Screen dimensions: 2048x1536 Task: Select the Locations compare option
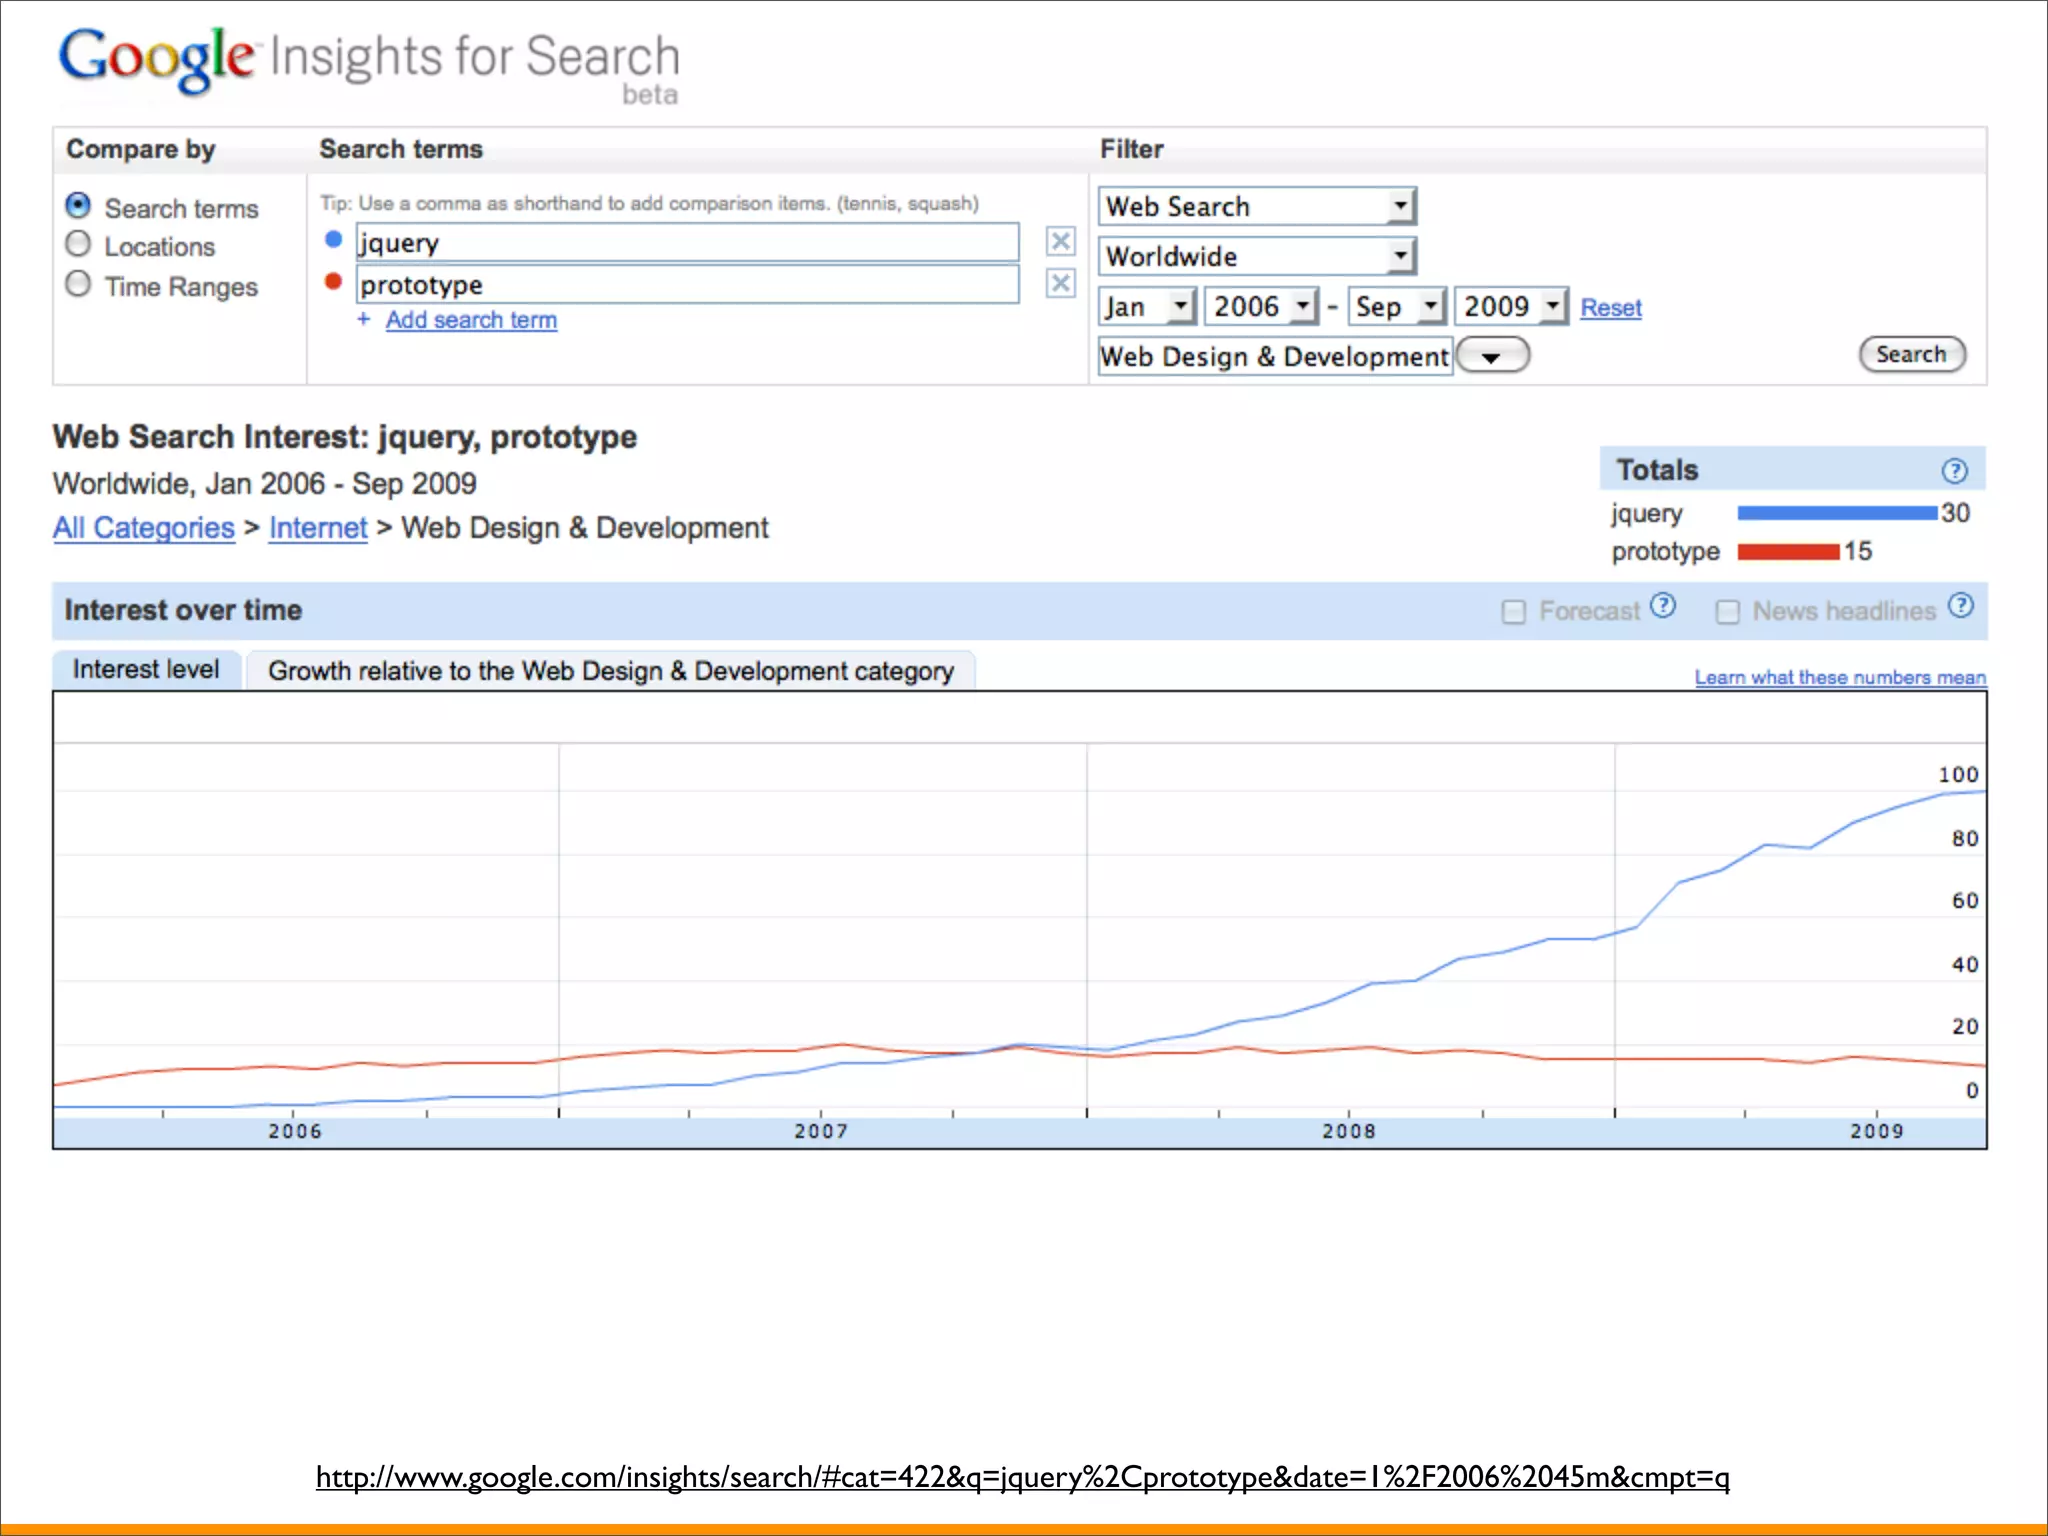(78, 244)
